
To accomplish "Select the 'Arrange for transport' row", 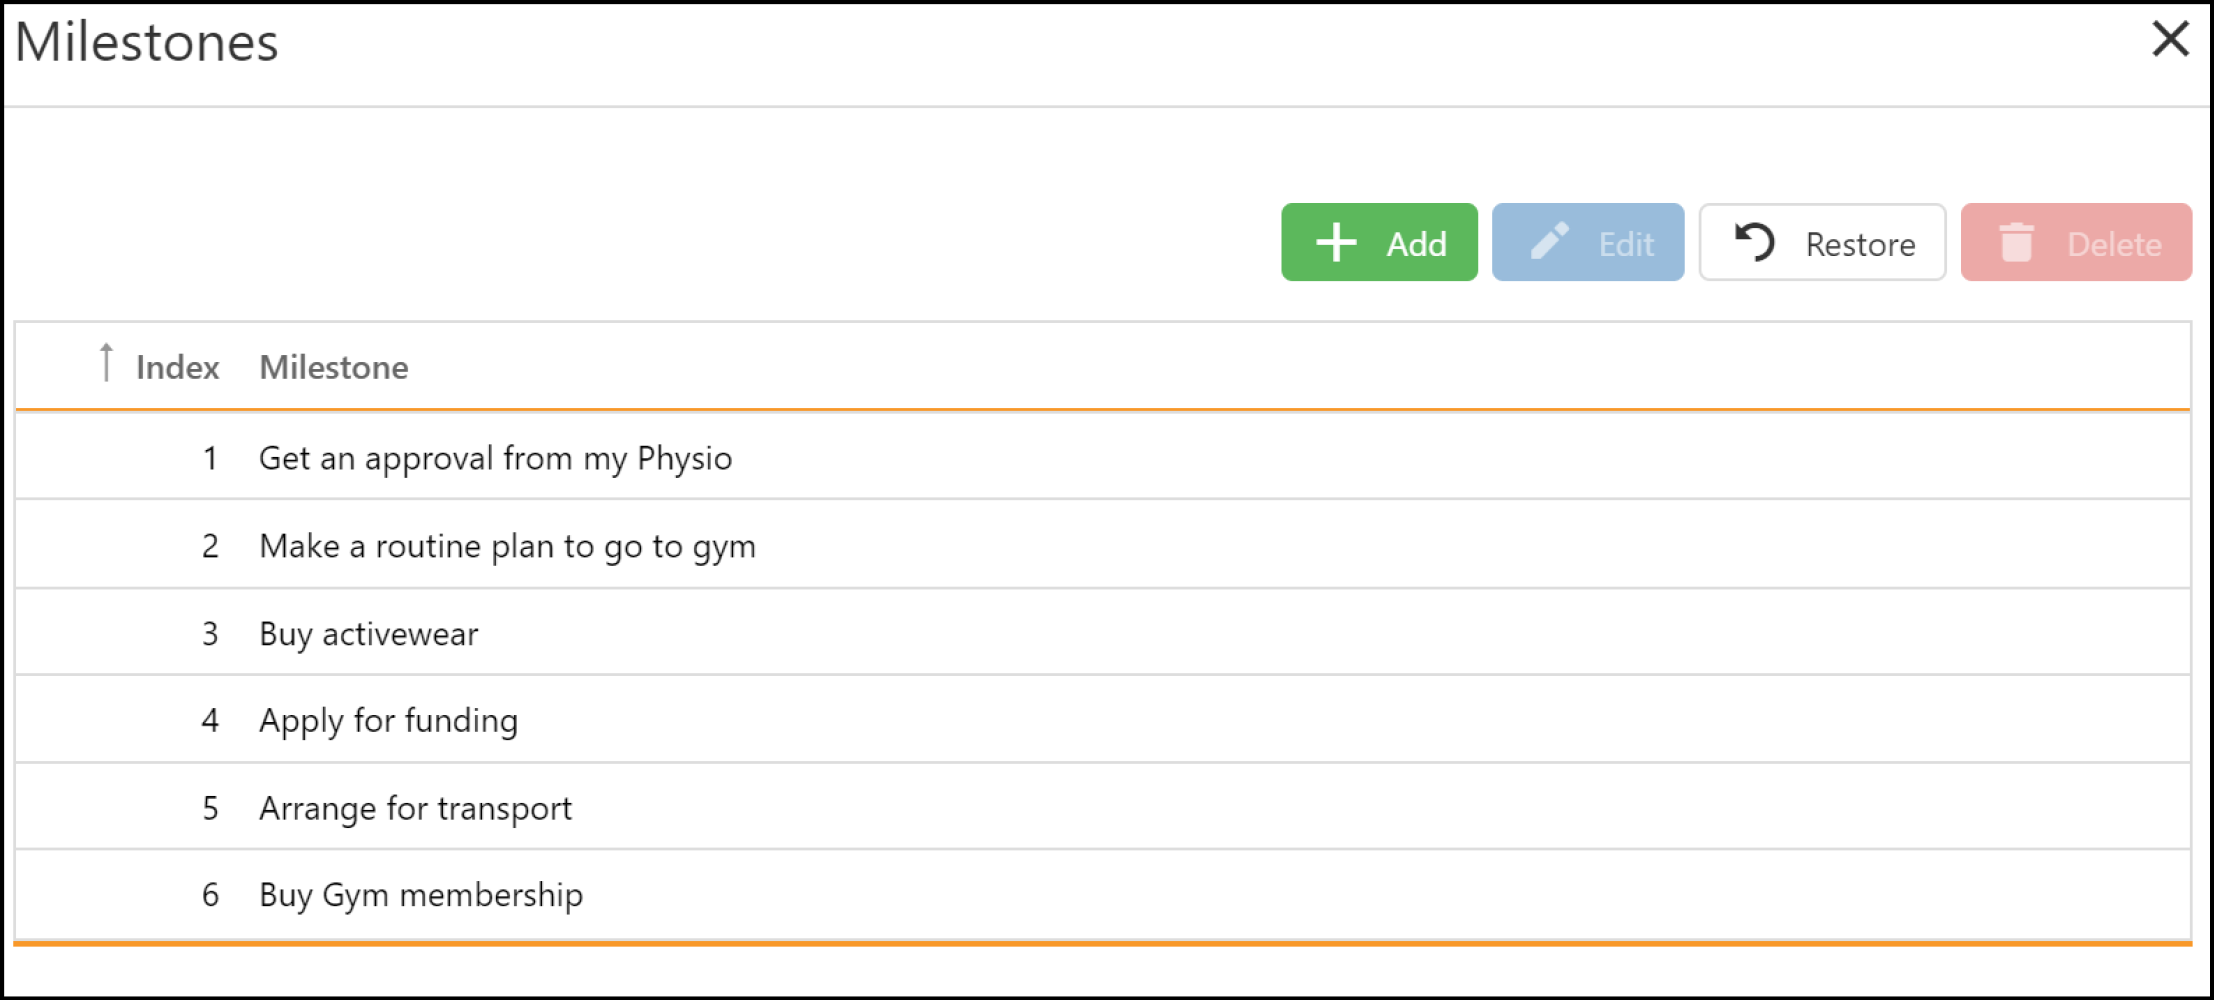I will click(x=1102, y=807).
